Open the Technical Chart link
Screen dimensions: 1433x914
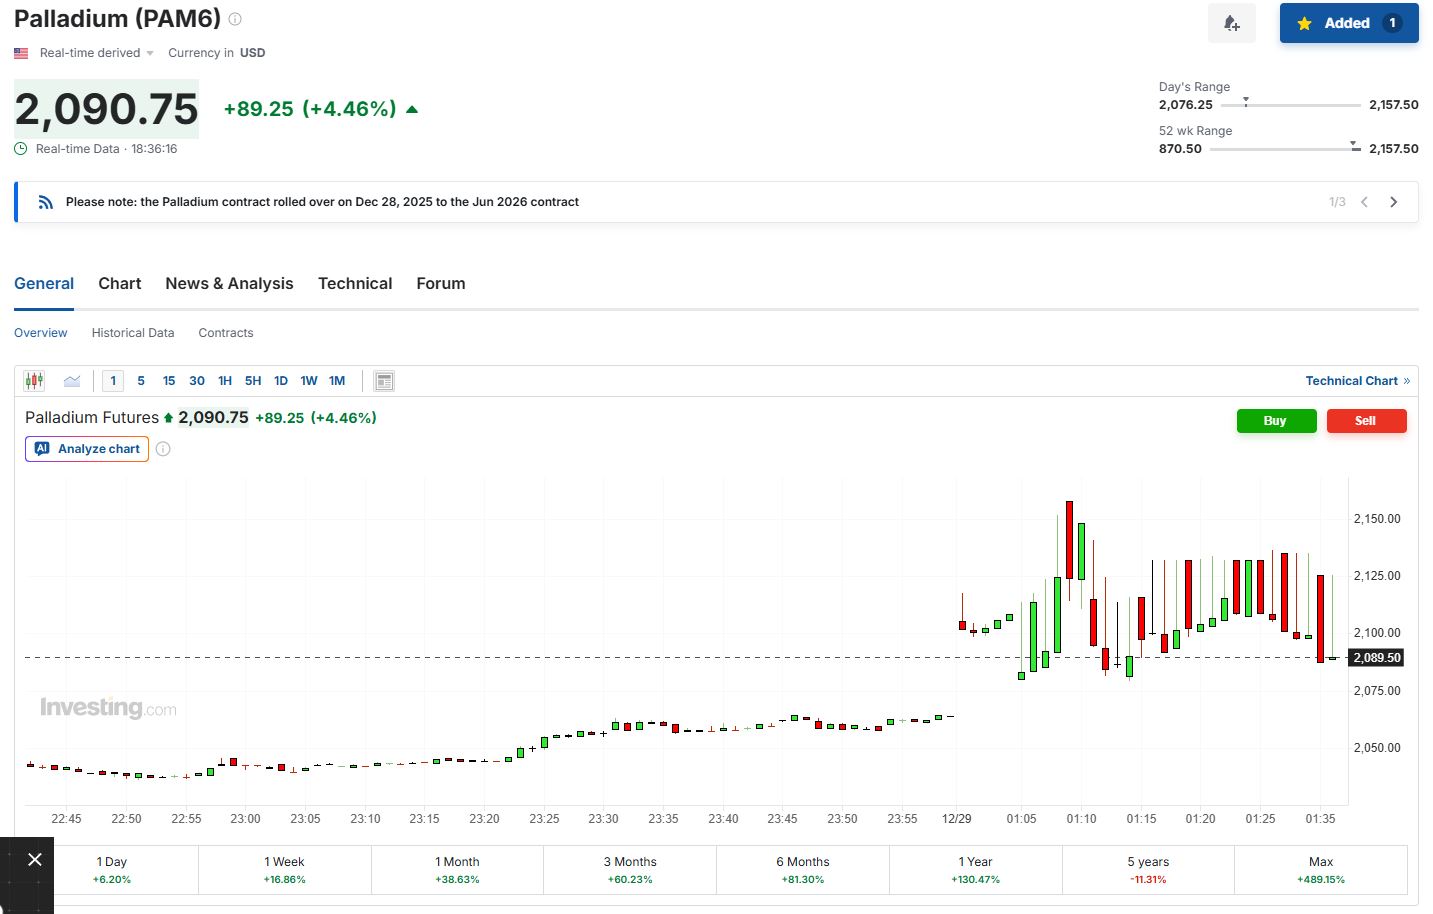tap(1357, 381)
